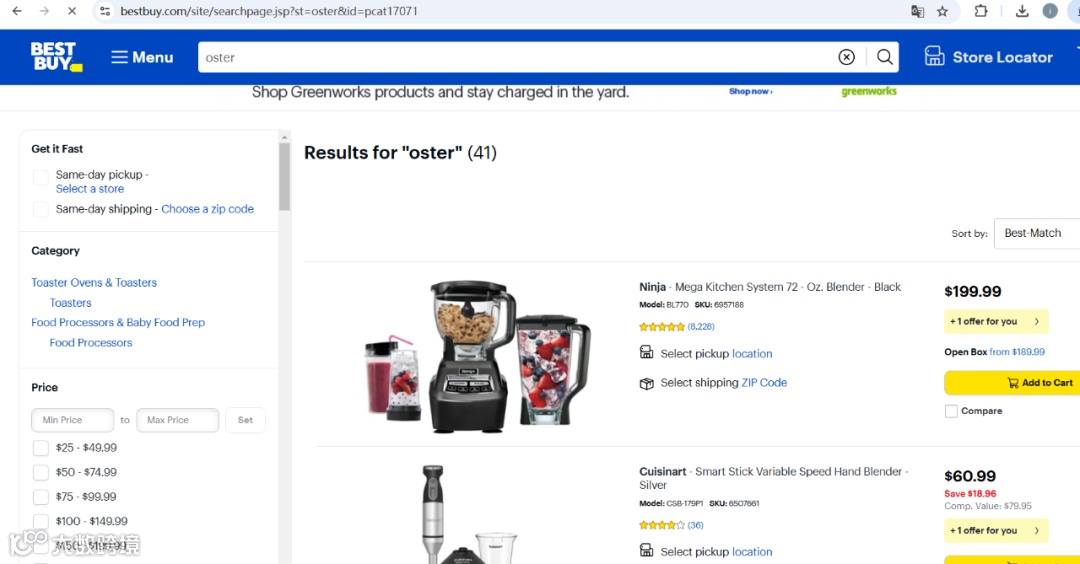The image size is (1080, 564).
Task: Click the translate page icon in address bar
Action: click(x=917, y=11)
